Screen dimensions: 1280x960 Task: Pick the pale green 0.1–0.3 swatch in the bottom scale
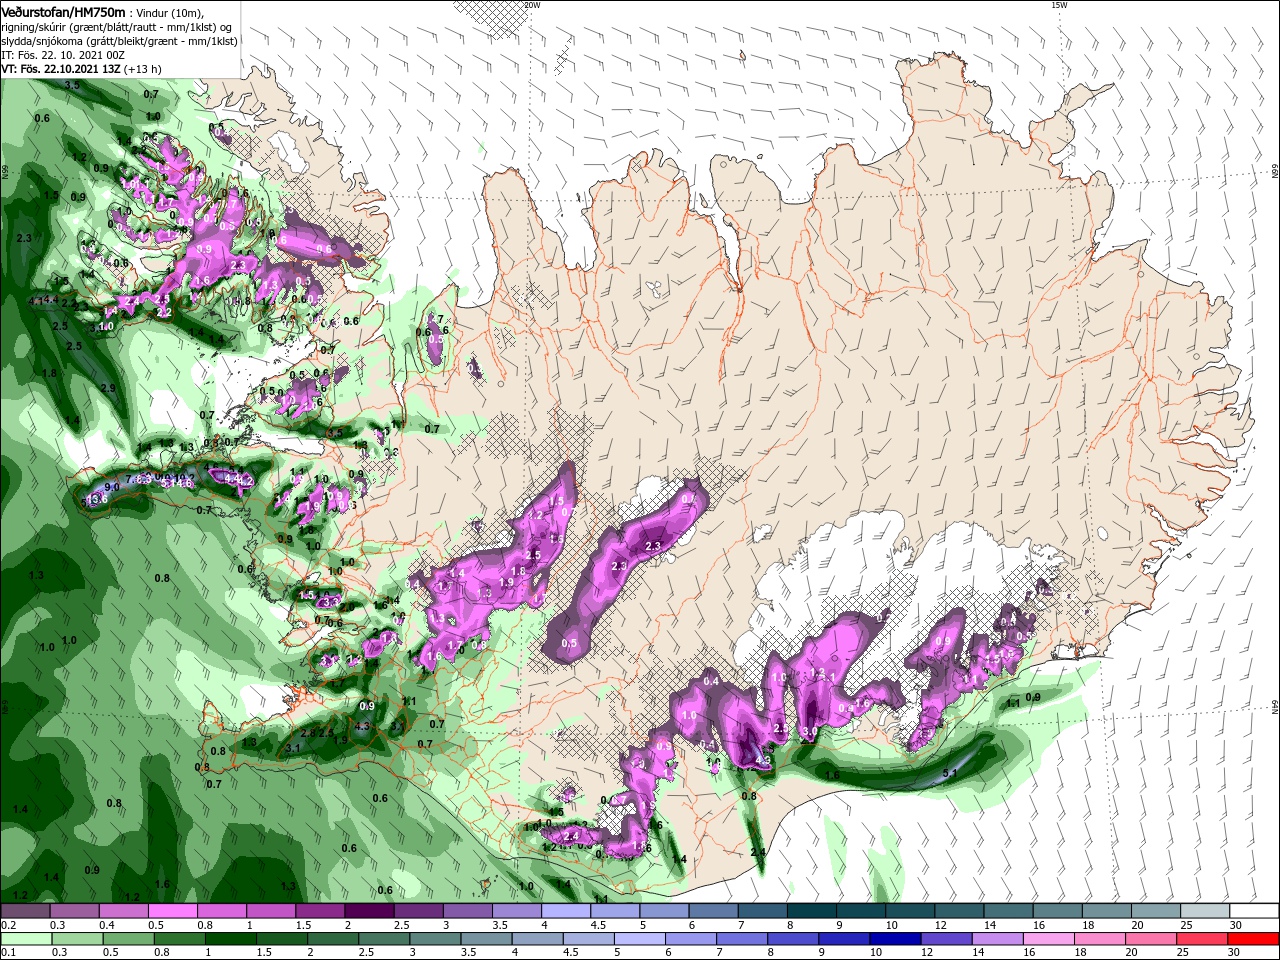(26, 939)
